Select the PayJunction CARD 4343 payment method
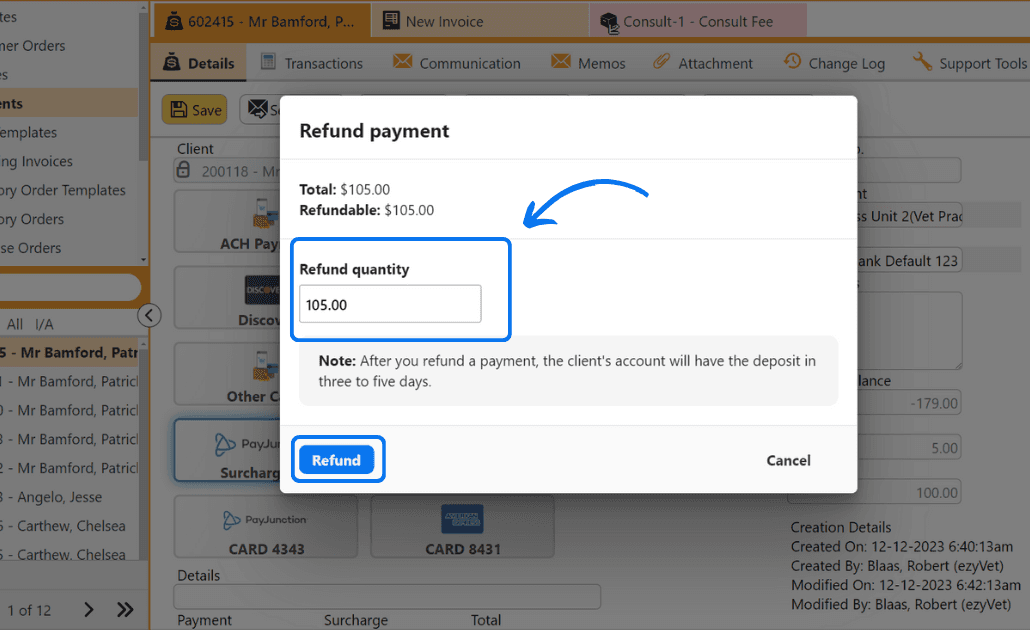The image size is (1030, 630). click(x=264, y=527)
